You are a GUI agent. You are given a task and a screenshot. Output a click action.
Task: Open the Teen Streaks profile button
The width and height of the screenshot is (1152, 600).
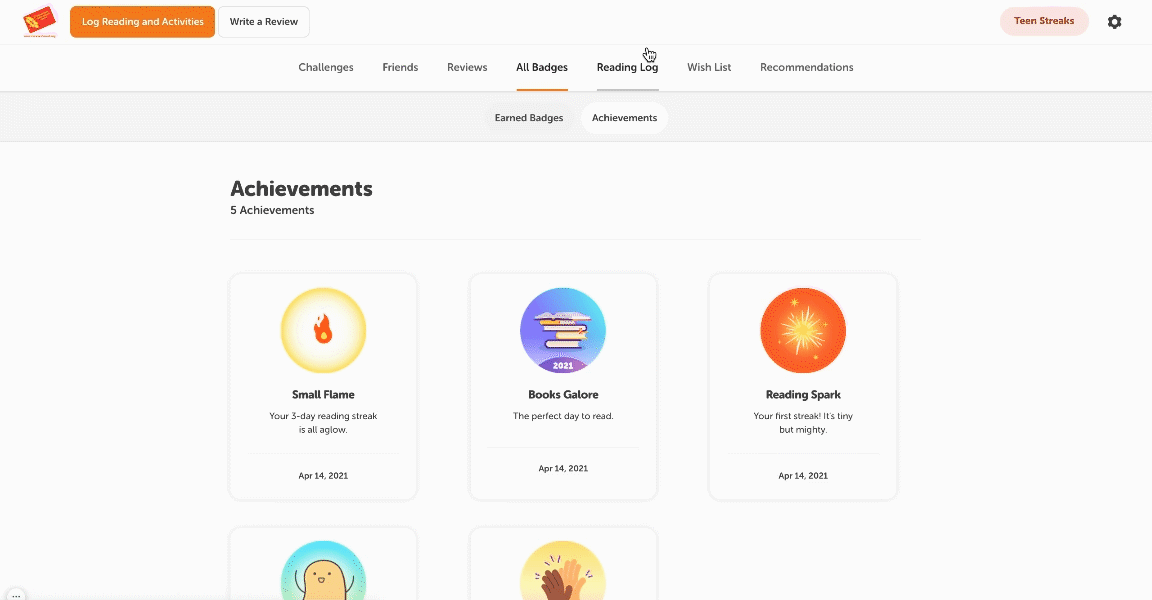click(x=1044, y=21)
